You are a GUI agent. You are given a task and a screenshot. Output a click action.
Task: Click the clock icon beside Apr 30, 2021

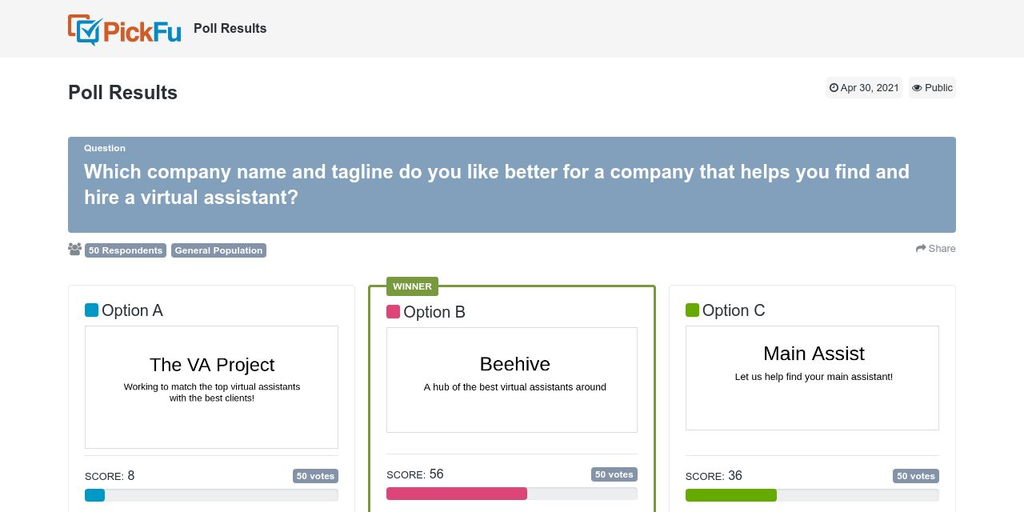[x=833, y=88]
